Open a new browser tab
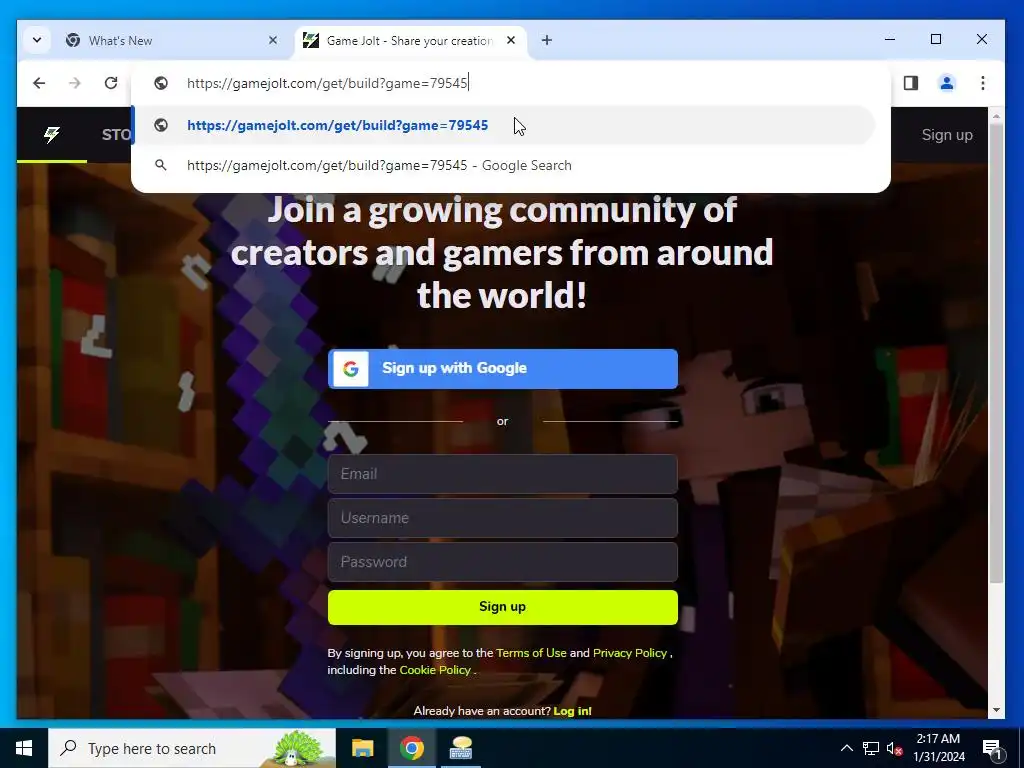 [x=547, y=40]
